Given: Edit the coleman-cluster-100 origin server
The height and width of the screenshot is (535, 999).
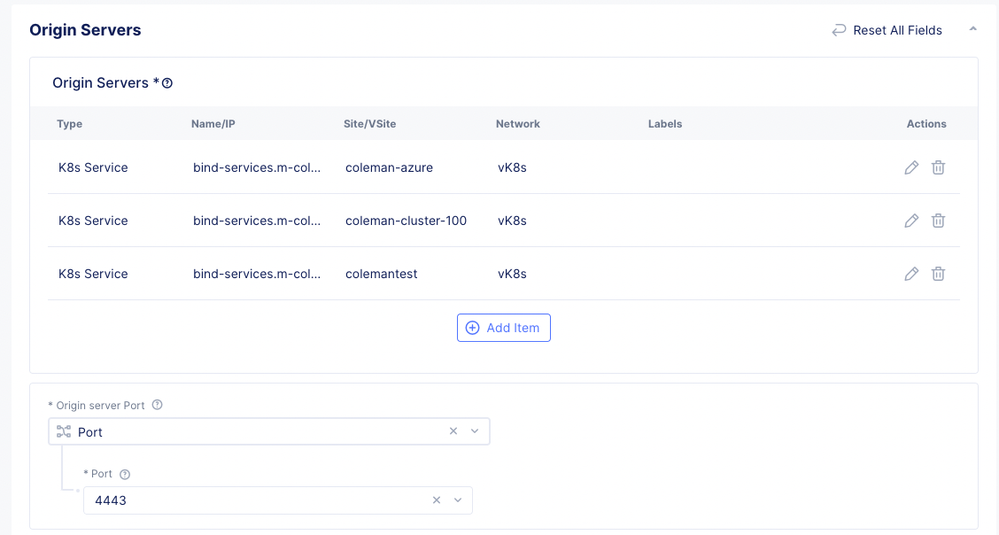Looking at the screenshot, I should (911, 221).
